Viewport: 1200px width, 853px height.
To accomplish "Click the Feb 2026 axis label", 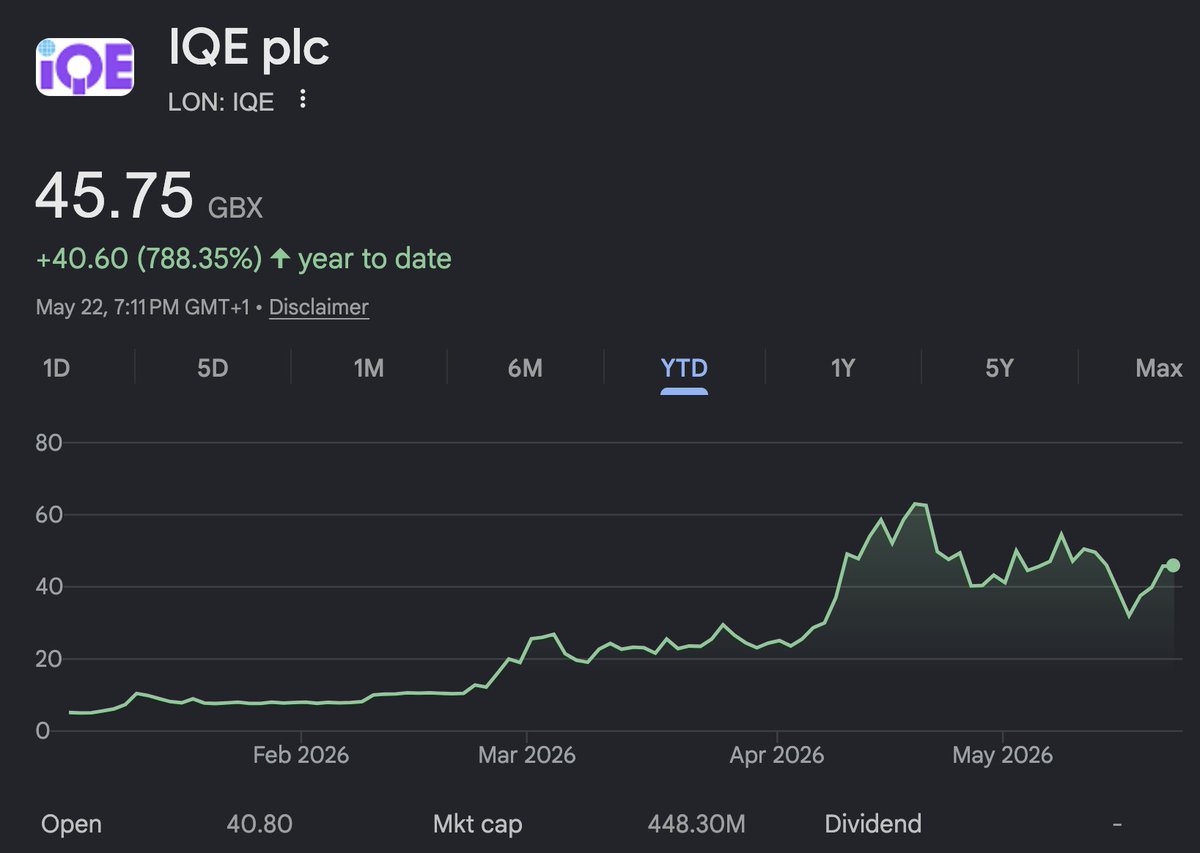I will [x=301, y=754].
